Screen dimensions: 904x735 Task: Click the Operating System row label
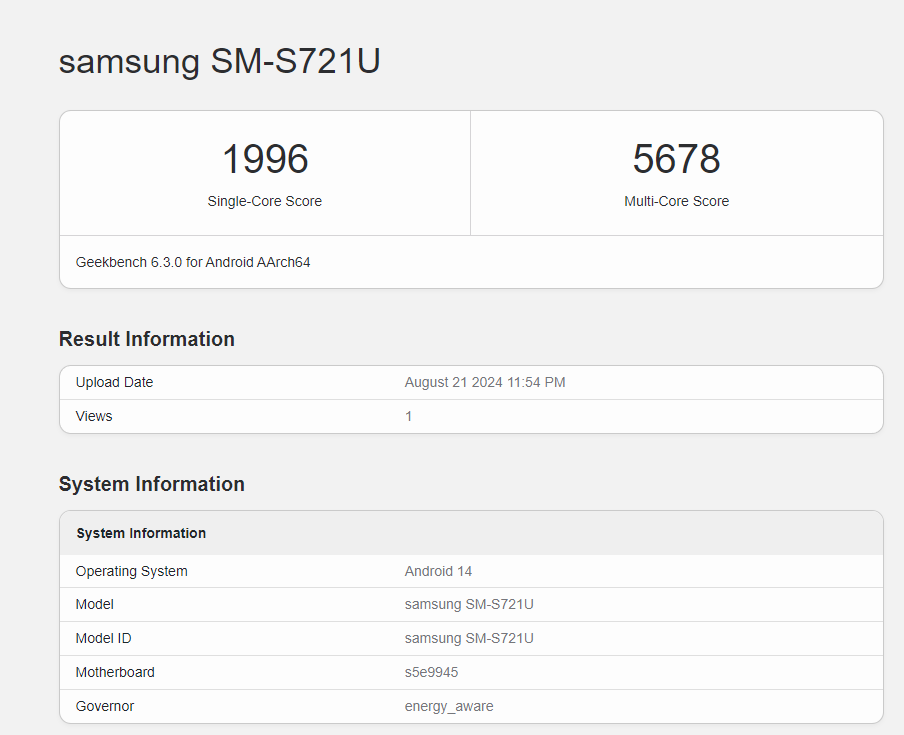coord(131,571)
